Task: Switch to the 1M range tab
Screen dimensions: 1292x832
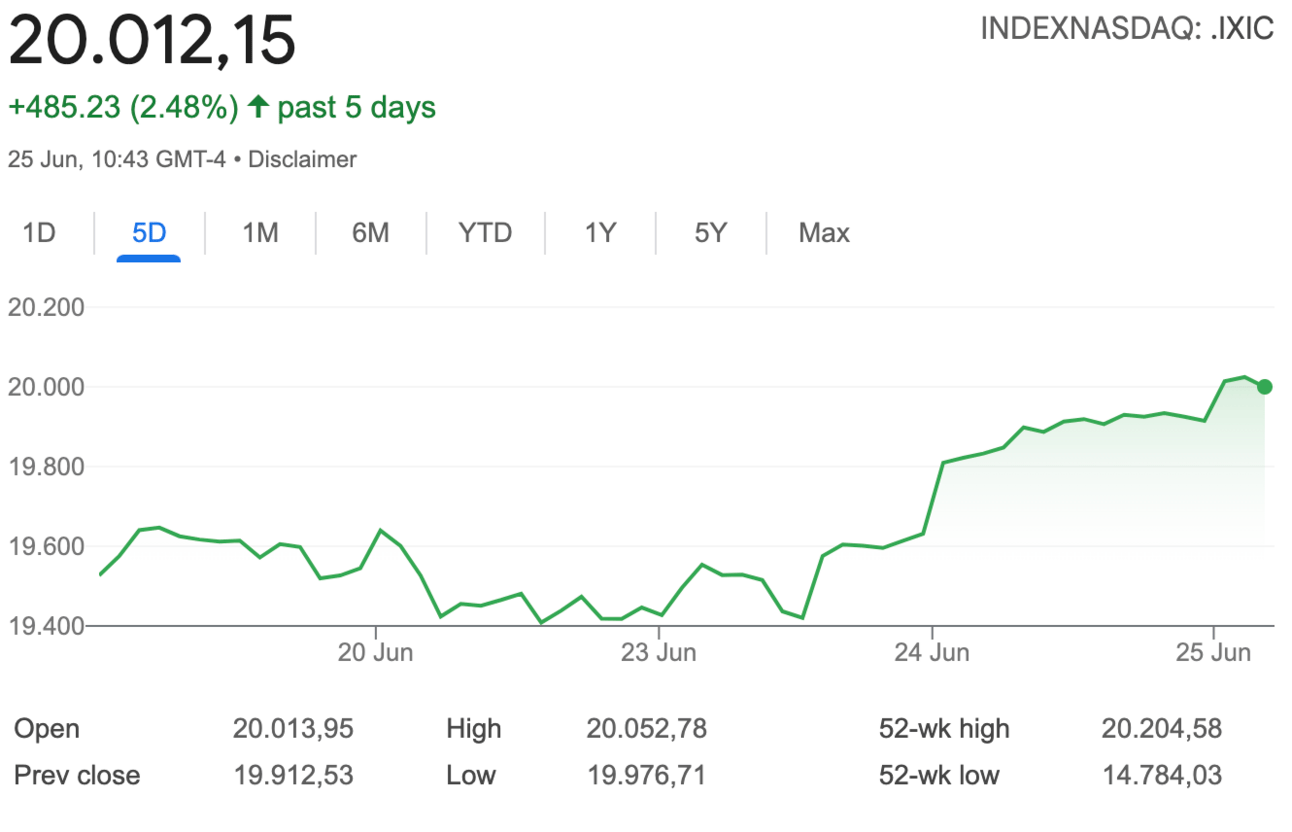Action: (x=260, y=233)
